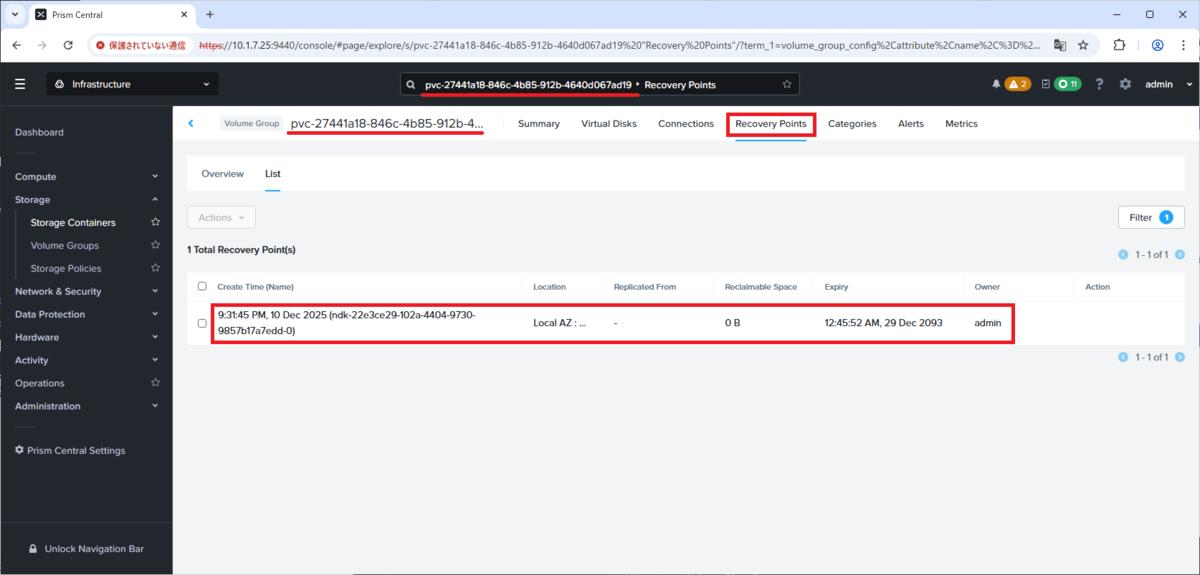Switch to the Connections tab
This screenshot has width=1200, height=575.
coord(686,124)
